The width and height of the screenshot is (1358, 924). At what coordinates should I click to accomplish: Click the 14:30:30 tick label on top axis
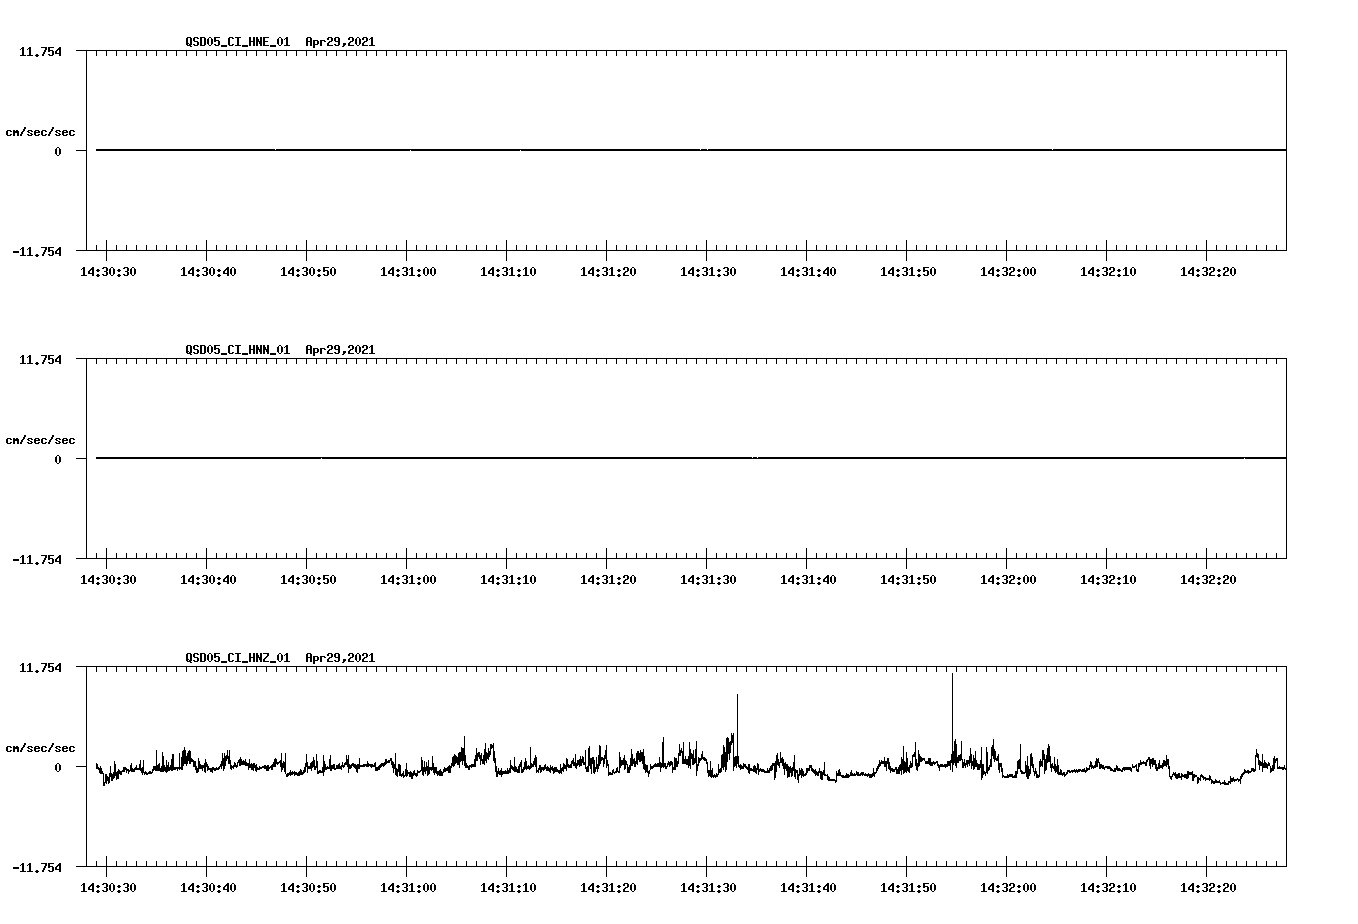click(110, 269)
